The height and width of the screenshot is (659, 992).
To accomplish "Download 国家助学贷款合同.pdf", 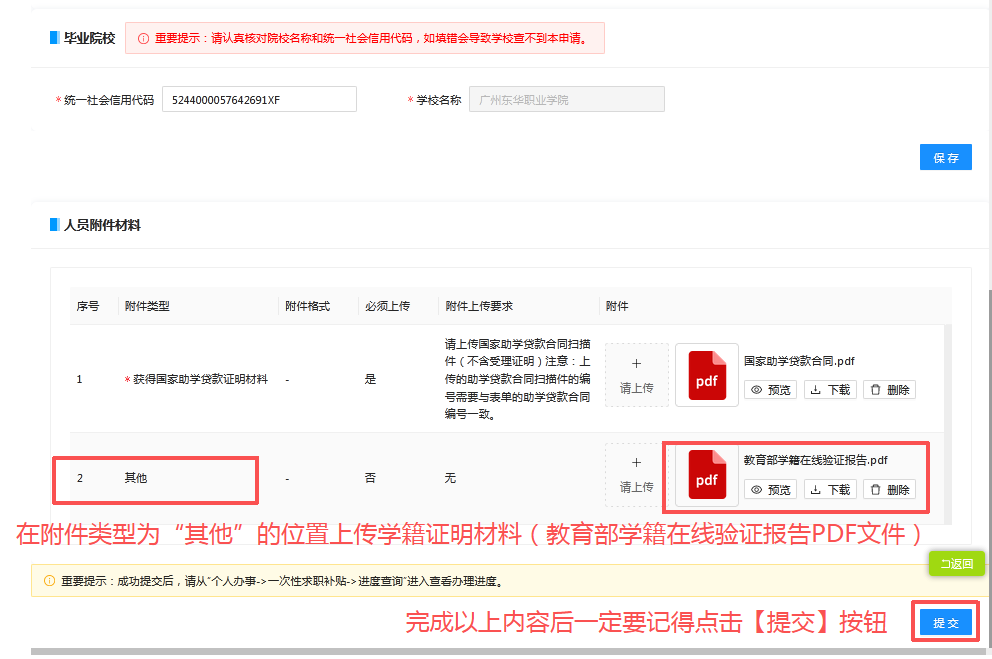I will pos(831,390).
